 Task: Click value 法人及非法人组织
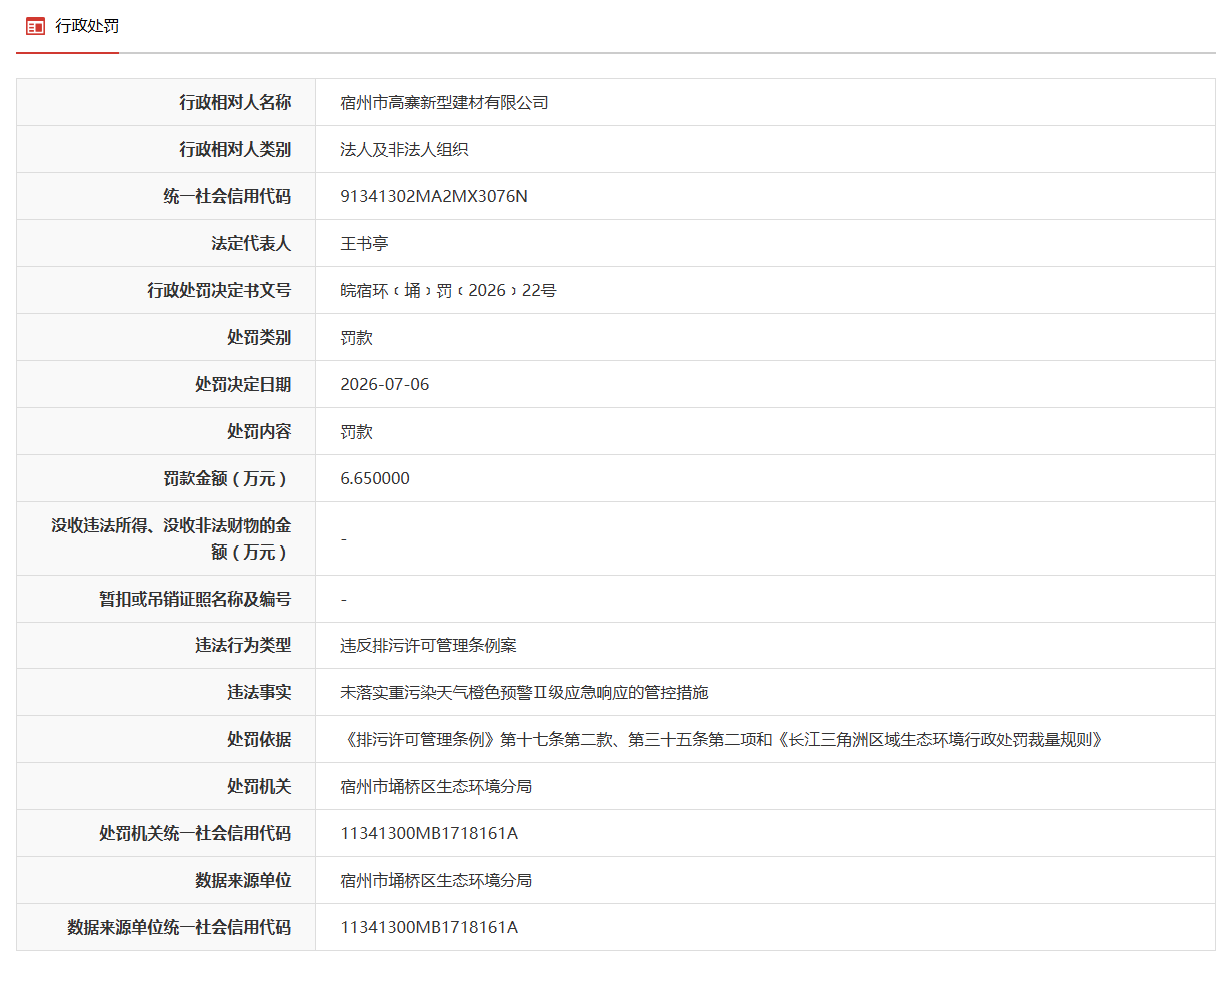[404, 149]
